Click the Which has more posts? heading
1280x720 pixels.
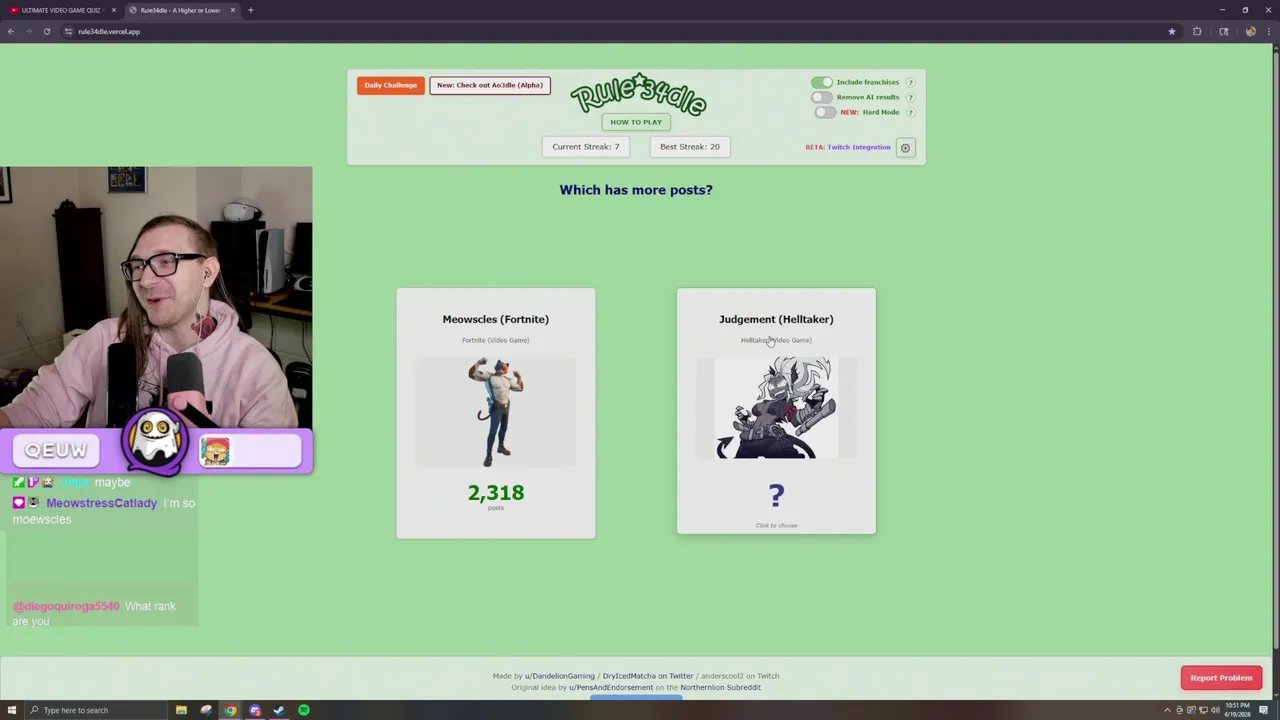(x=636, y=190)
